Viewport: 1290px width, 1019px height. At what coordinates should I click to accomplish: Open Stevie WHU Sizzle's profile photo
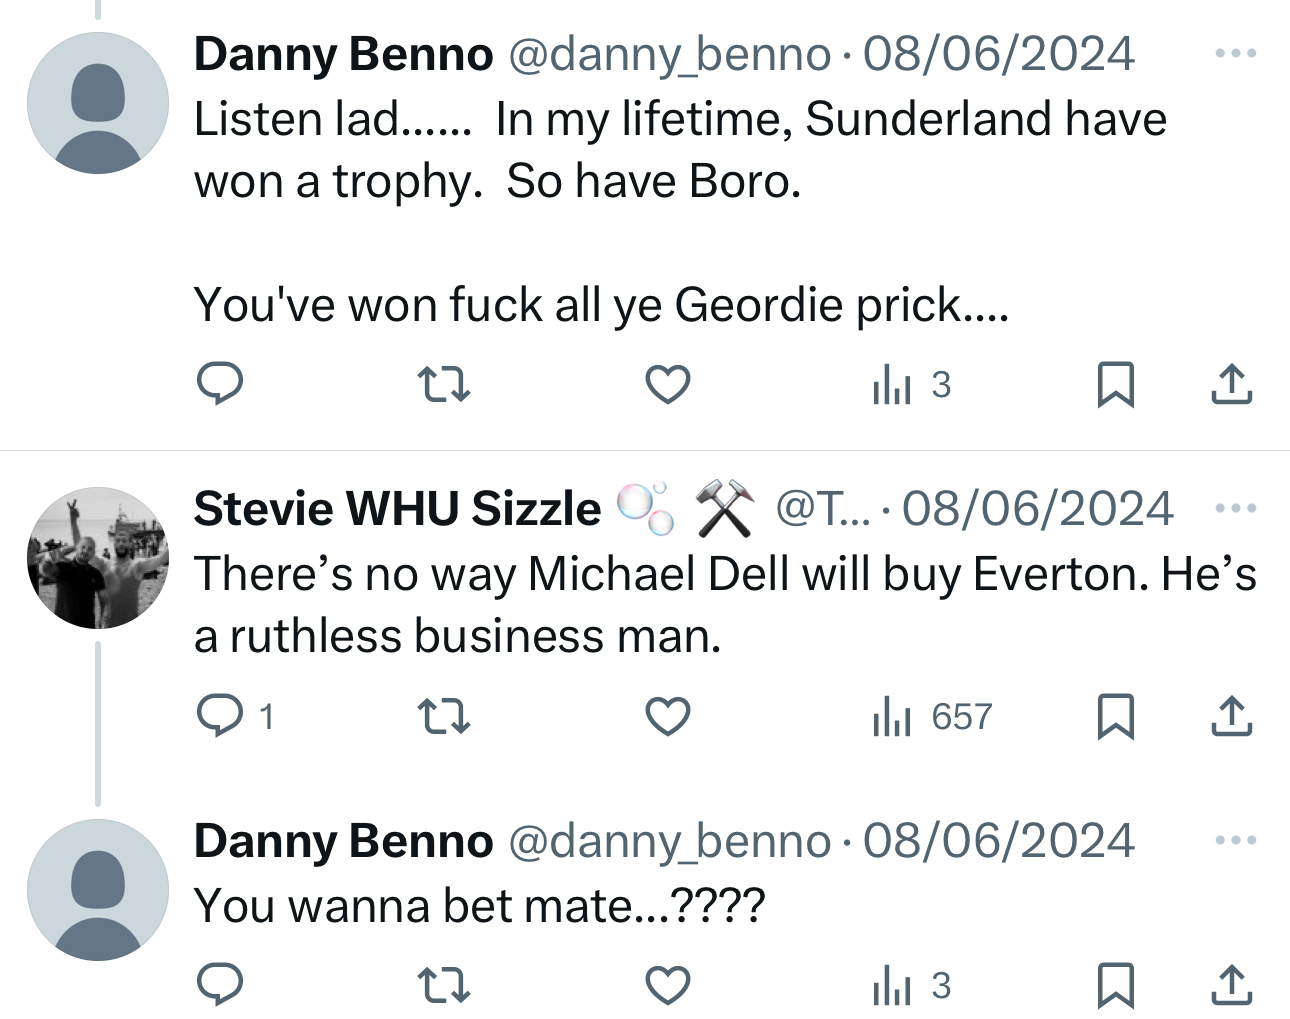click(x=98, y=558)
